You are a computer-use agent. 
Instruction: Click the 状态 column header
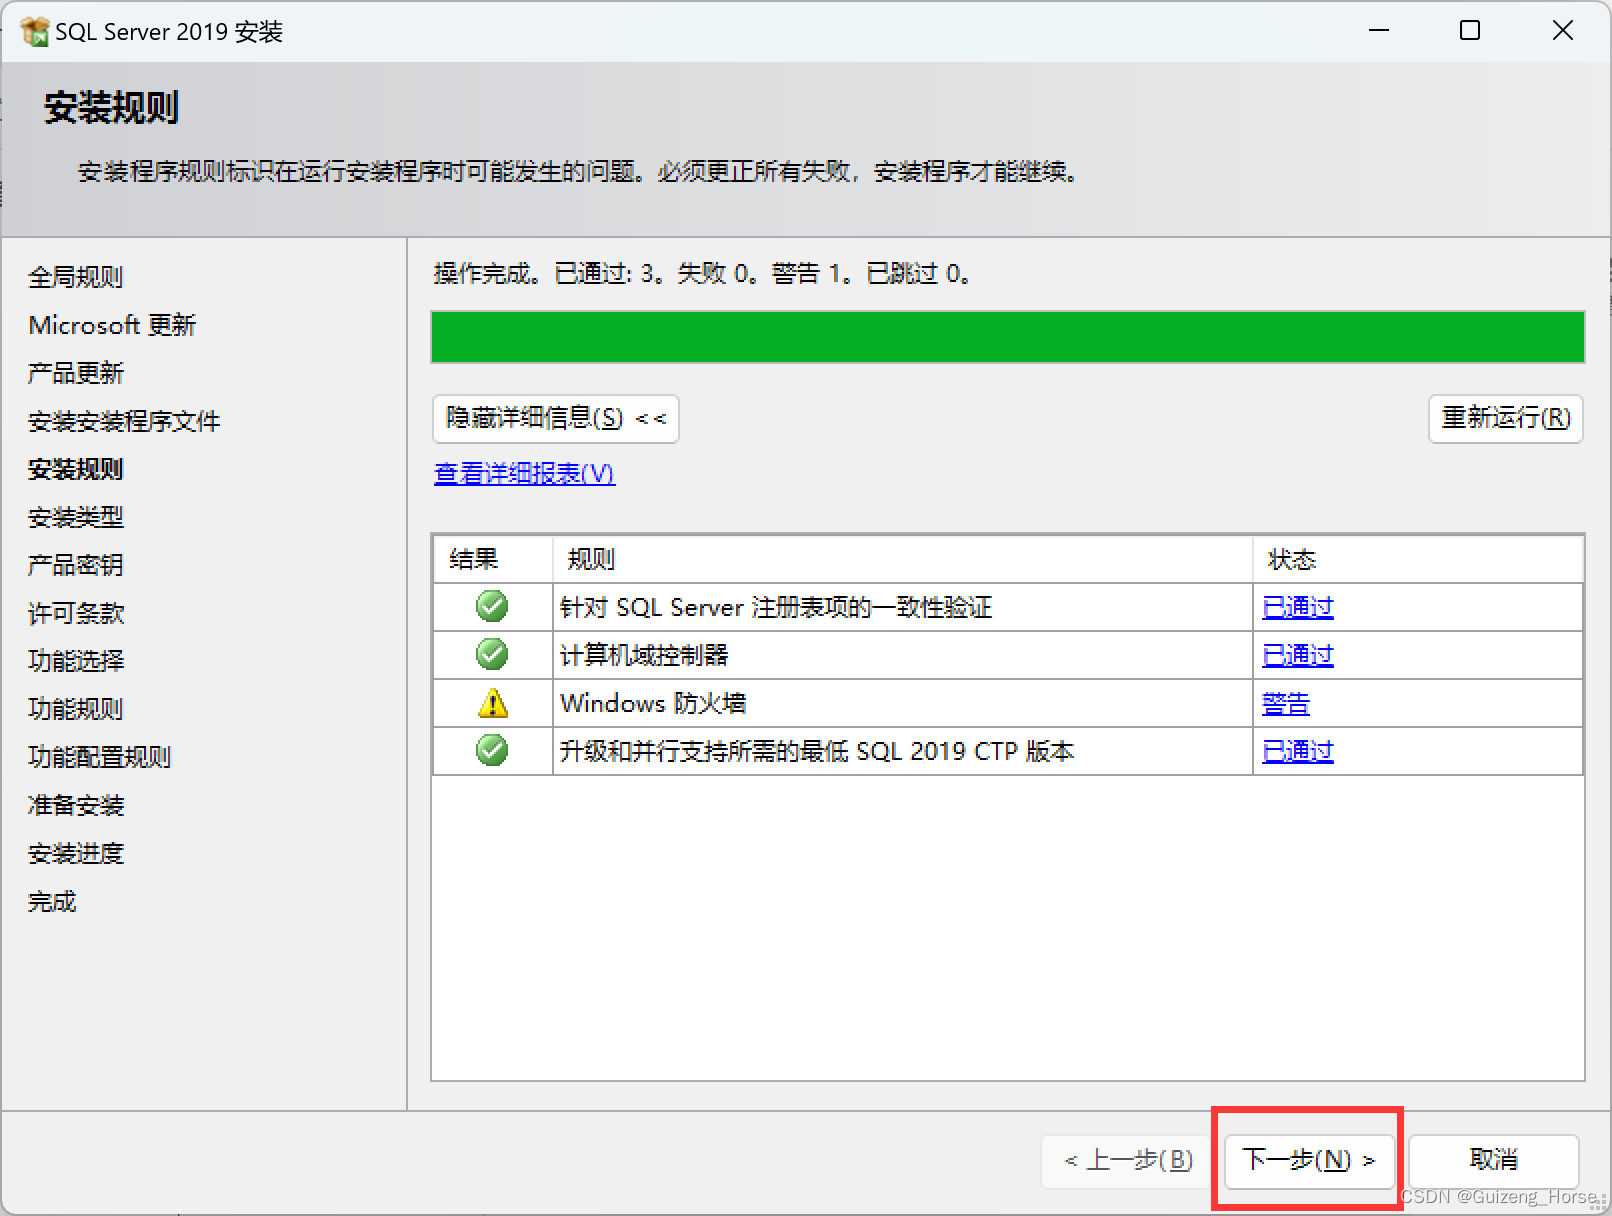point(1418,559)
